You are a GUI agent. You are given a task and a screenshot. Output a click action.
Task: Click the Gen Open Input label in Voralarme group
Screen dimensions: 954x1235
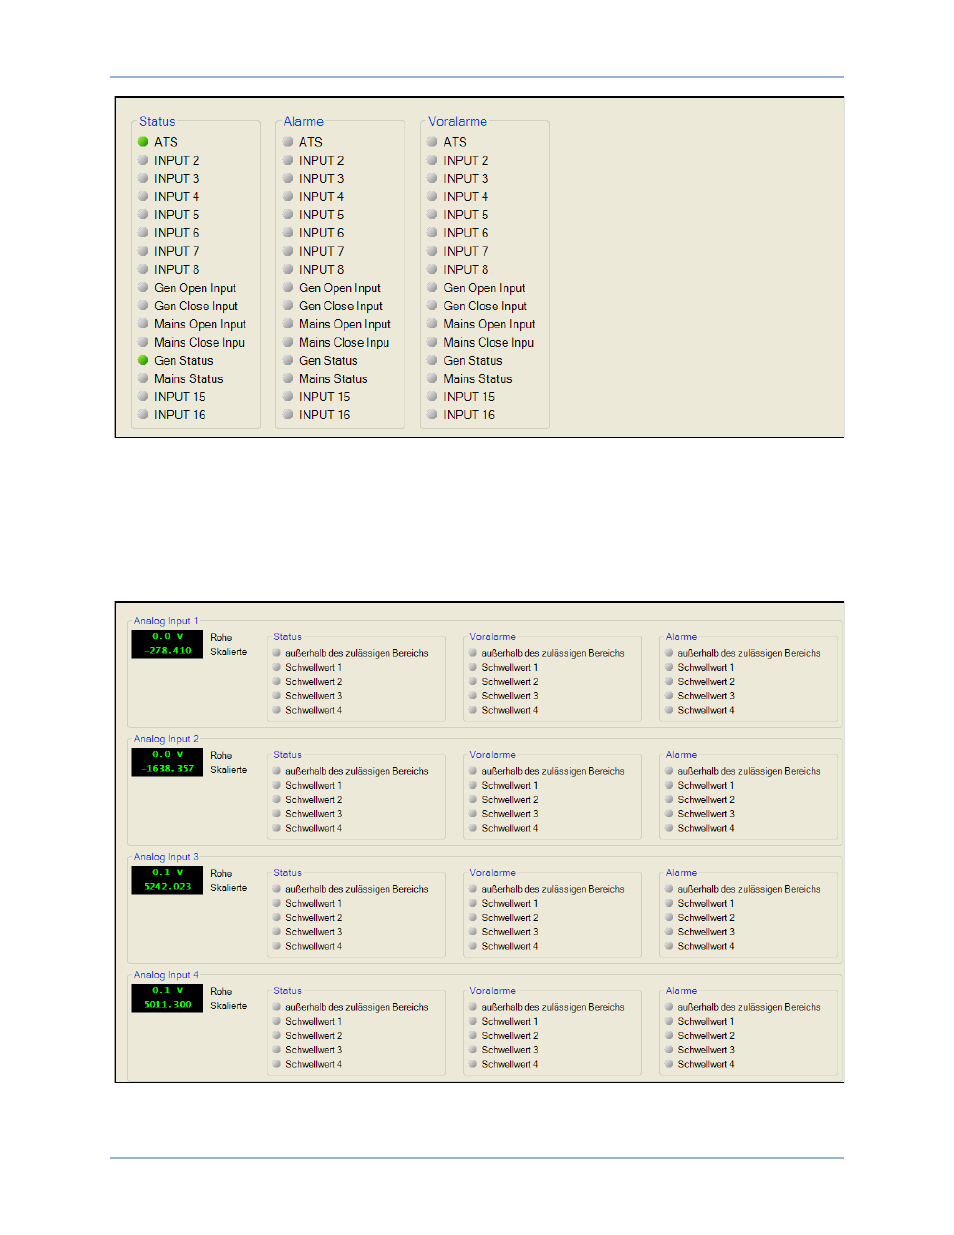tap(484, 288)
